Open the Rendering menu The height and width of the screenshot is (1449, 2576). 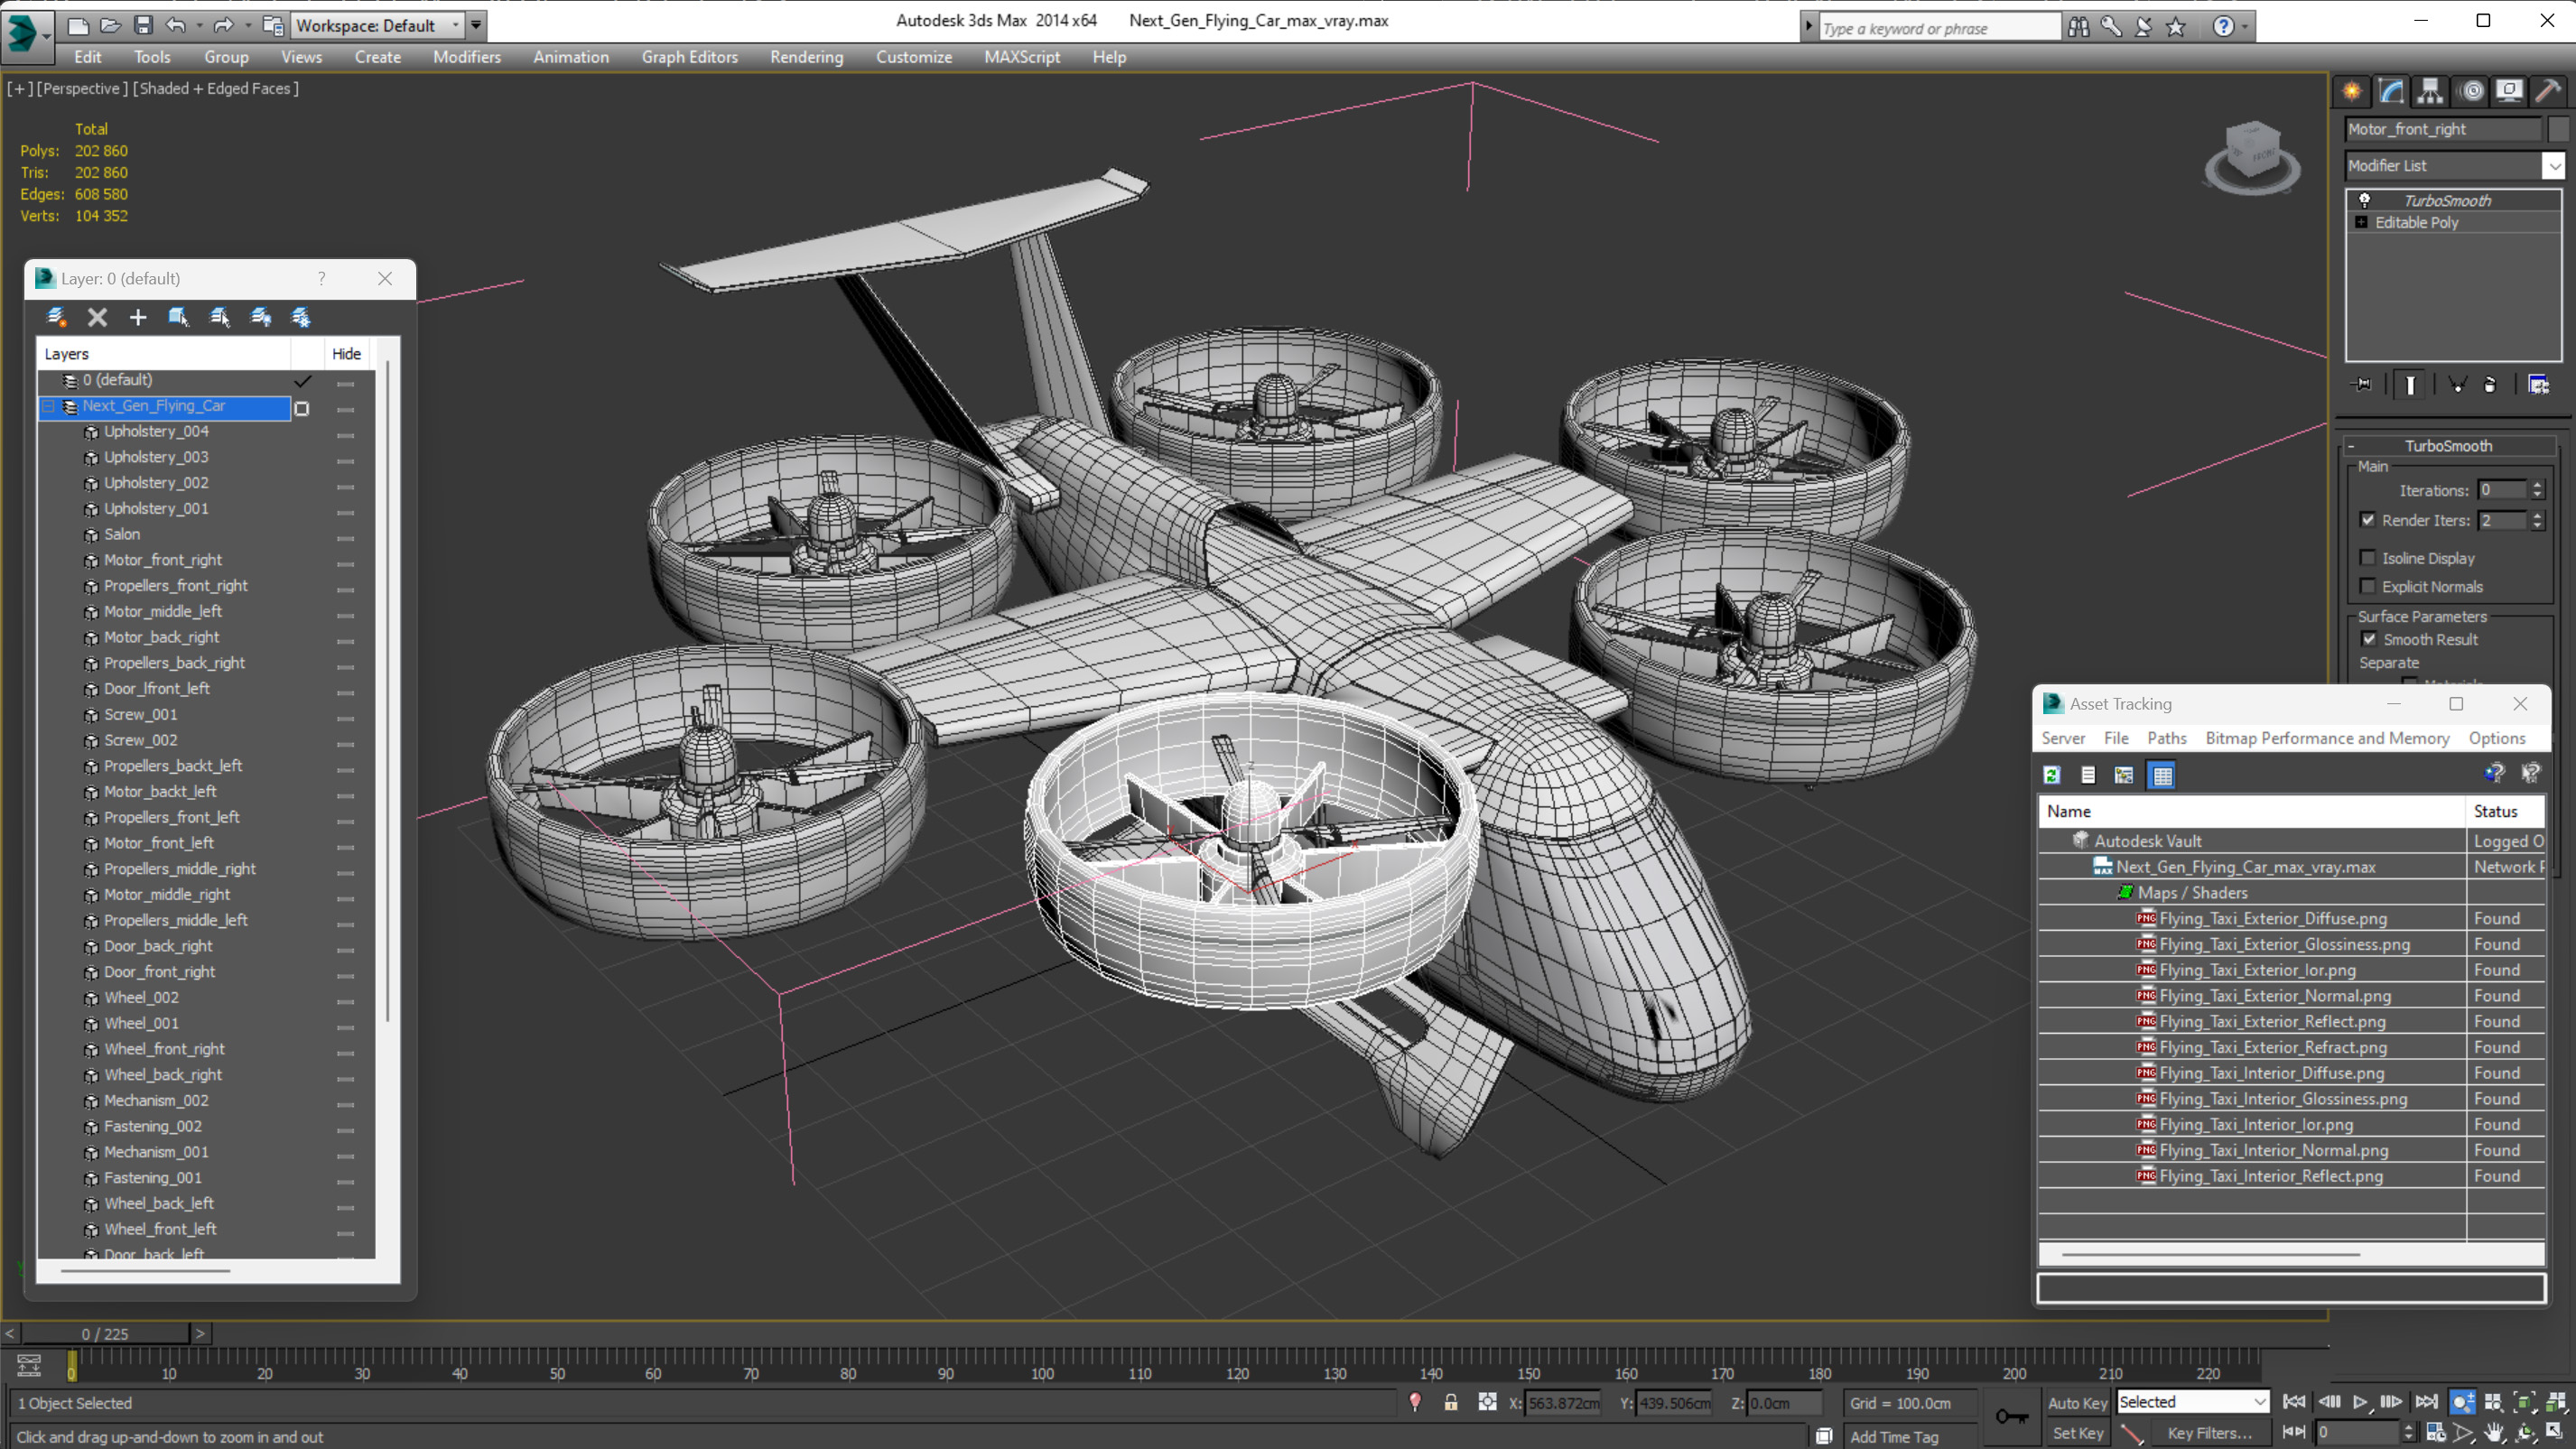[806, 57]
